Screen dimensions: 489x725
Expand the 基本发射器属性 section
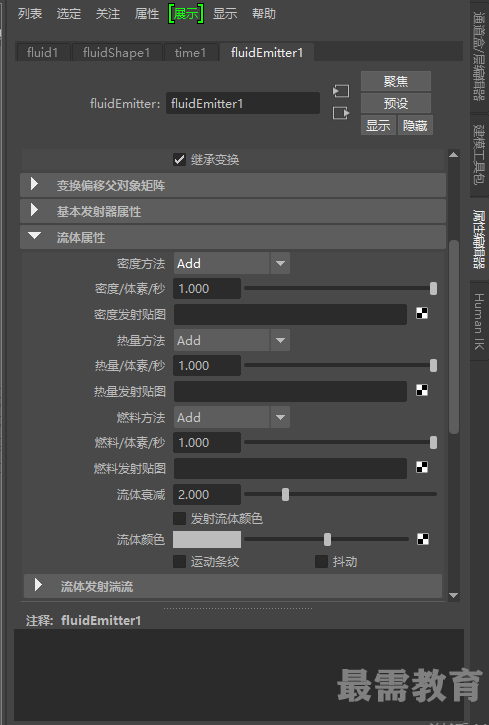[233, 211]
